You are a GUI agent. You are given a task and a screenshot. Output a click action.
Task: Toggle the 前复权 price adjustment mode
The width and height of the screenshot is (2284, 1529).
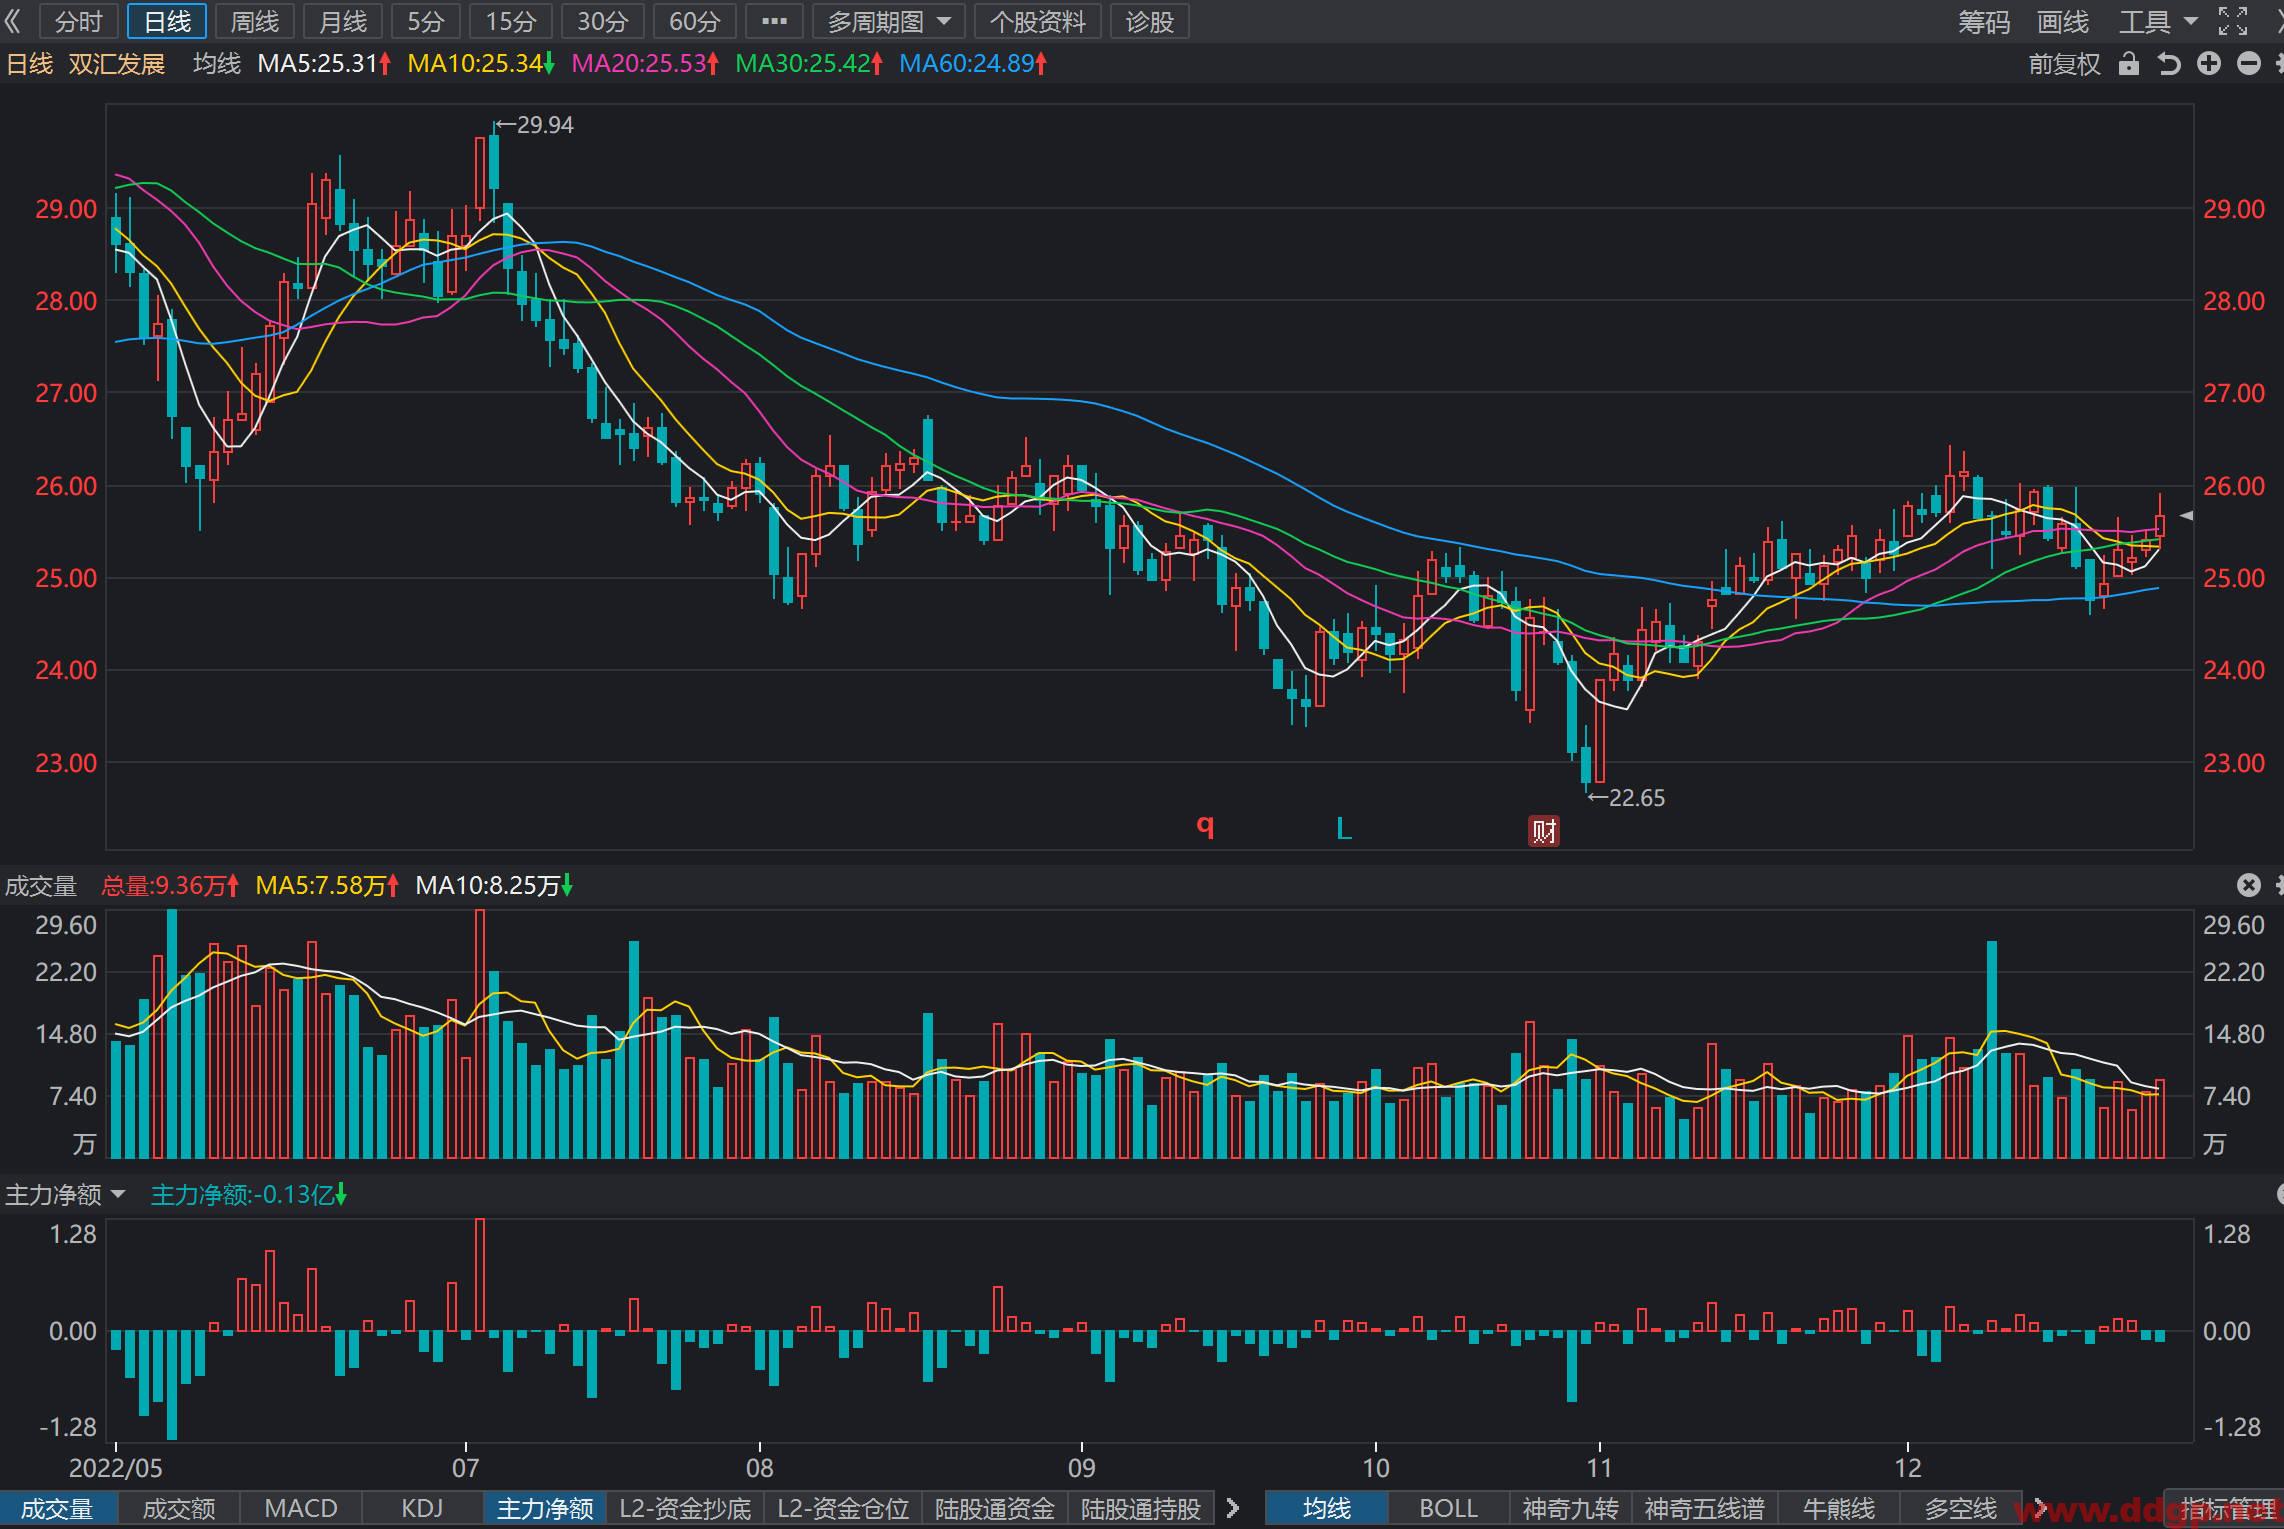2064,64
